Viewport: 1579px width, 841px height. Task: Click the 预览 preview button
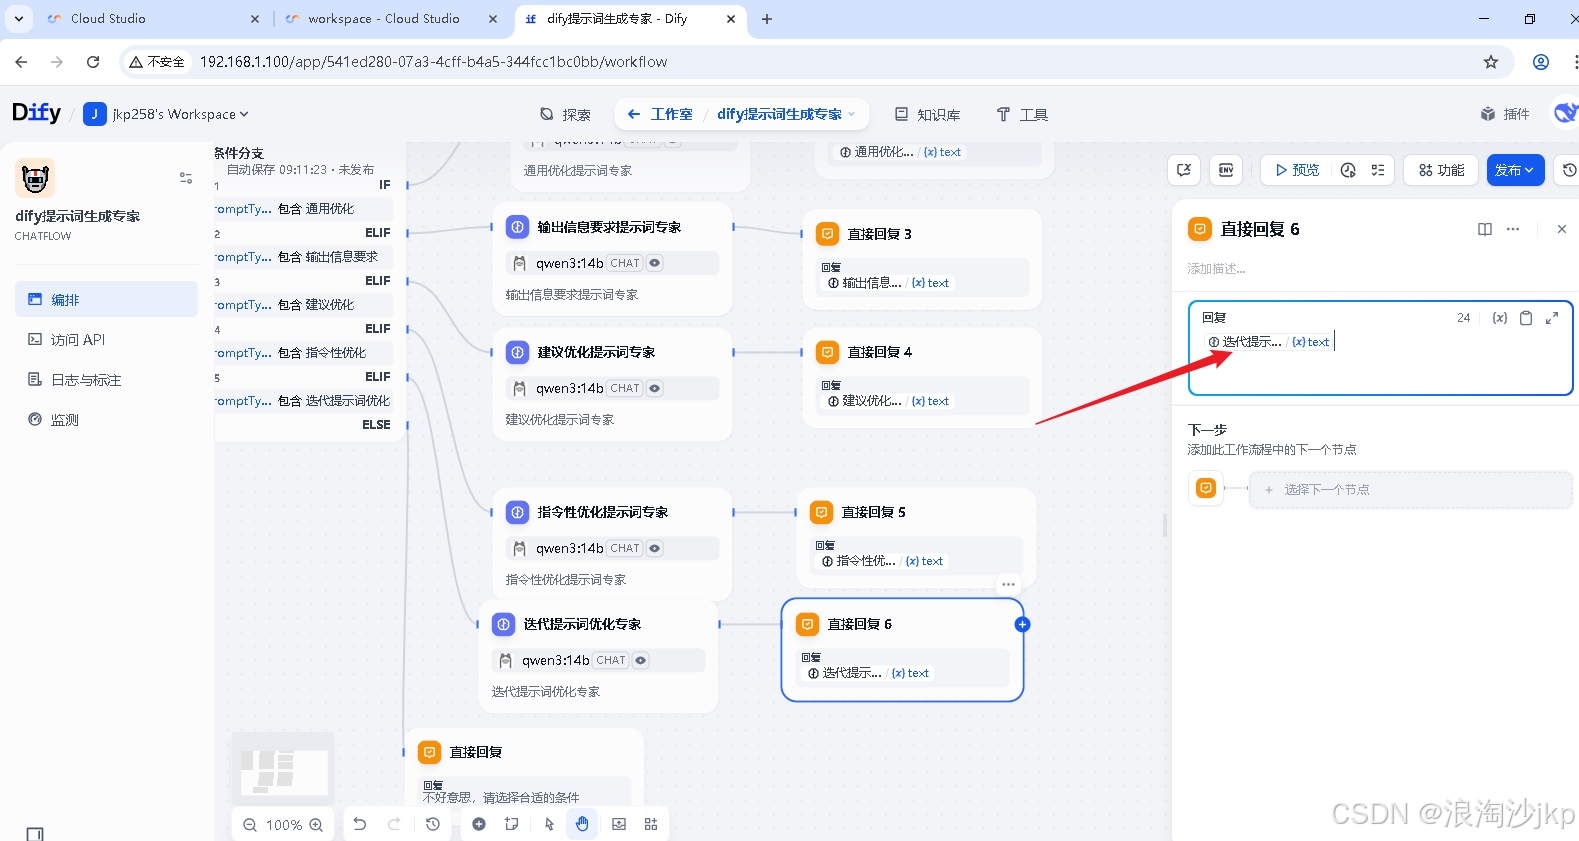click(x=1296, y=170)
